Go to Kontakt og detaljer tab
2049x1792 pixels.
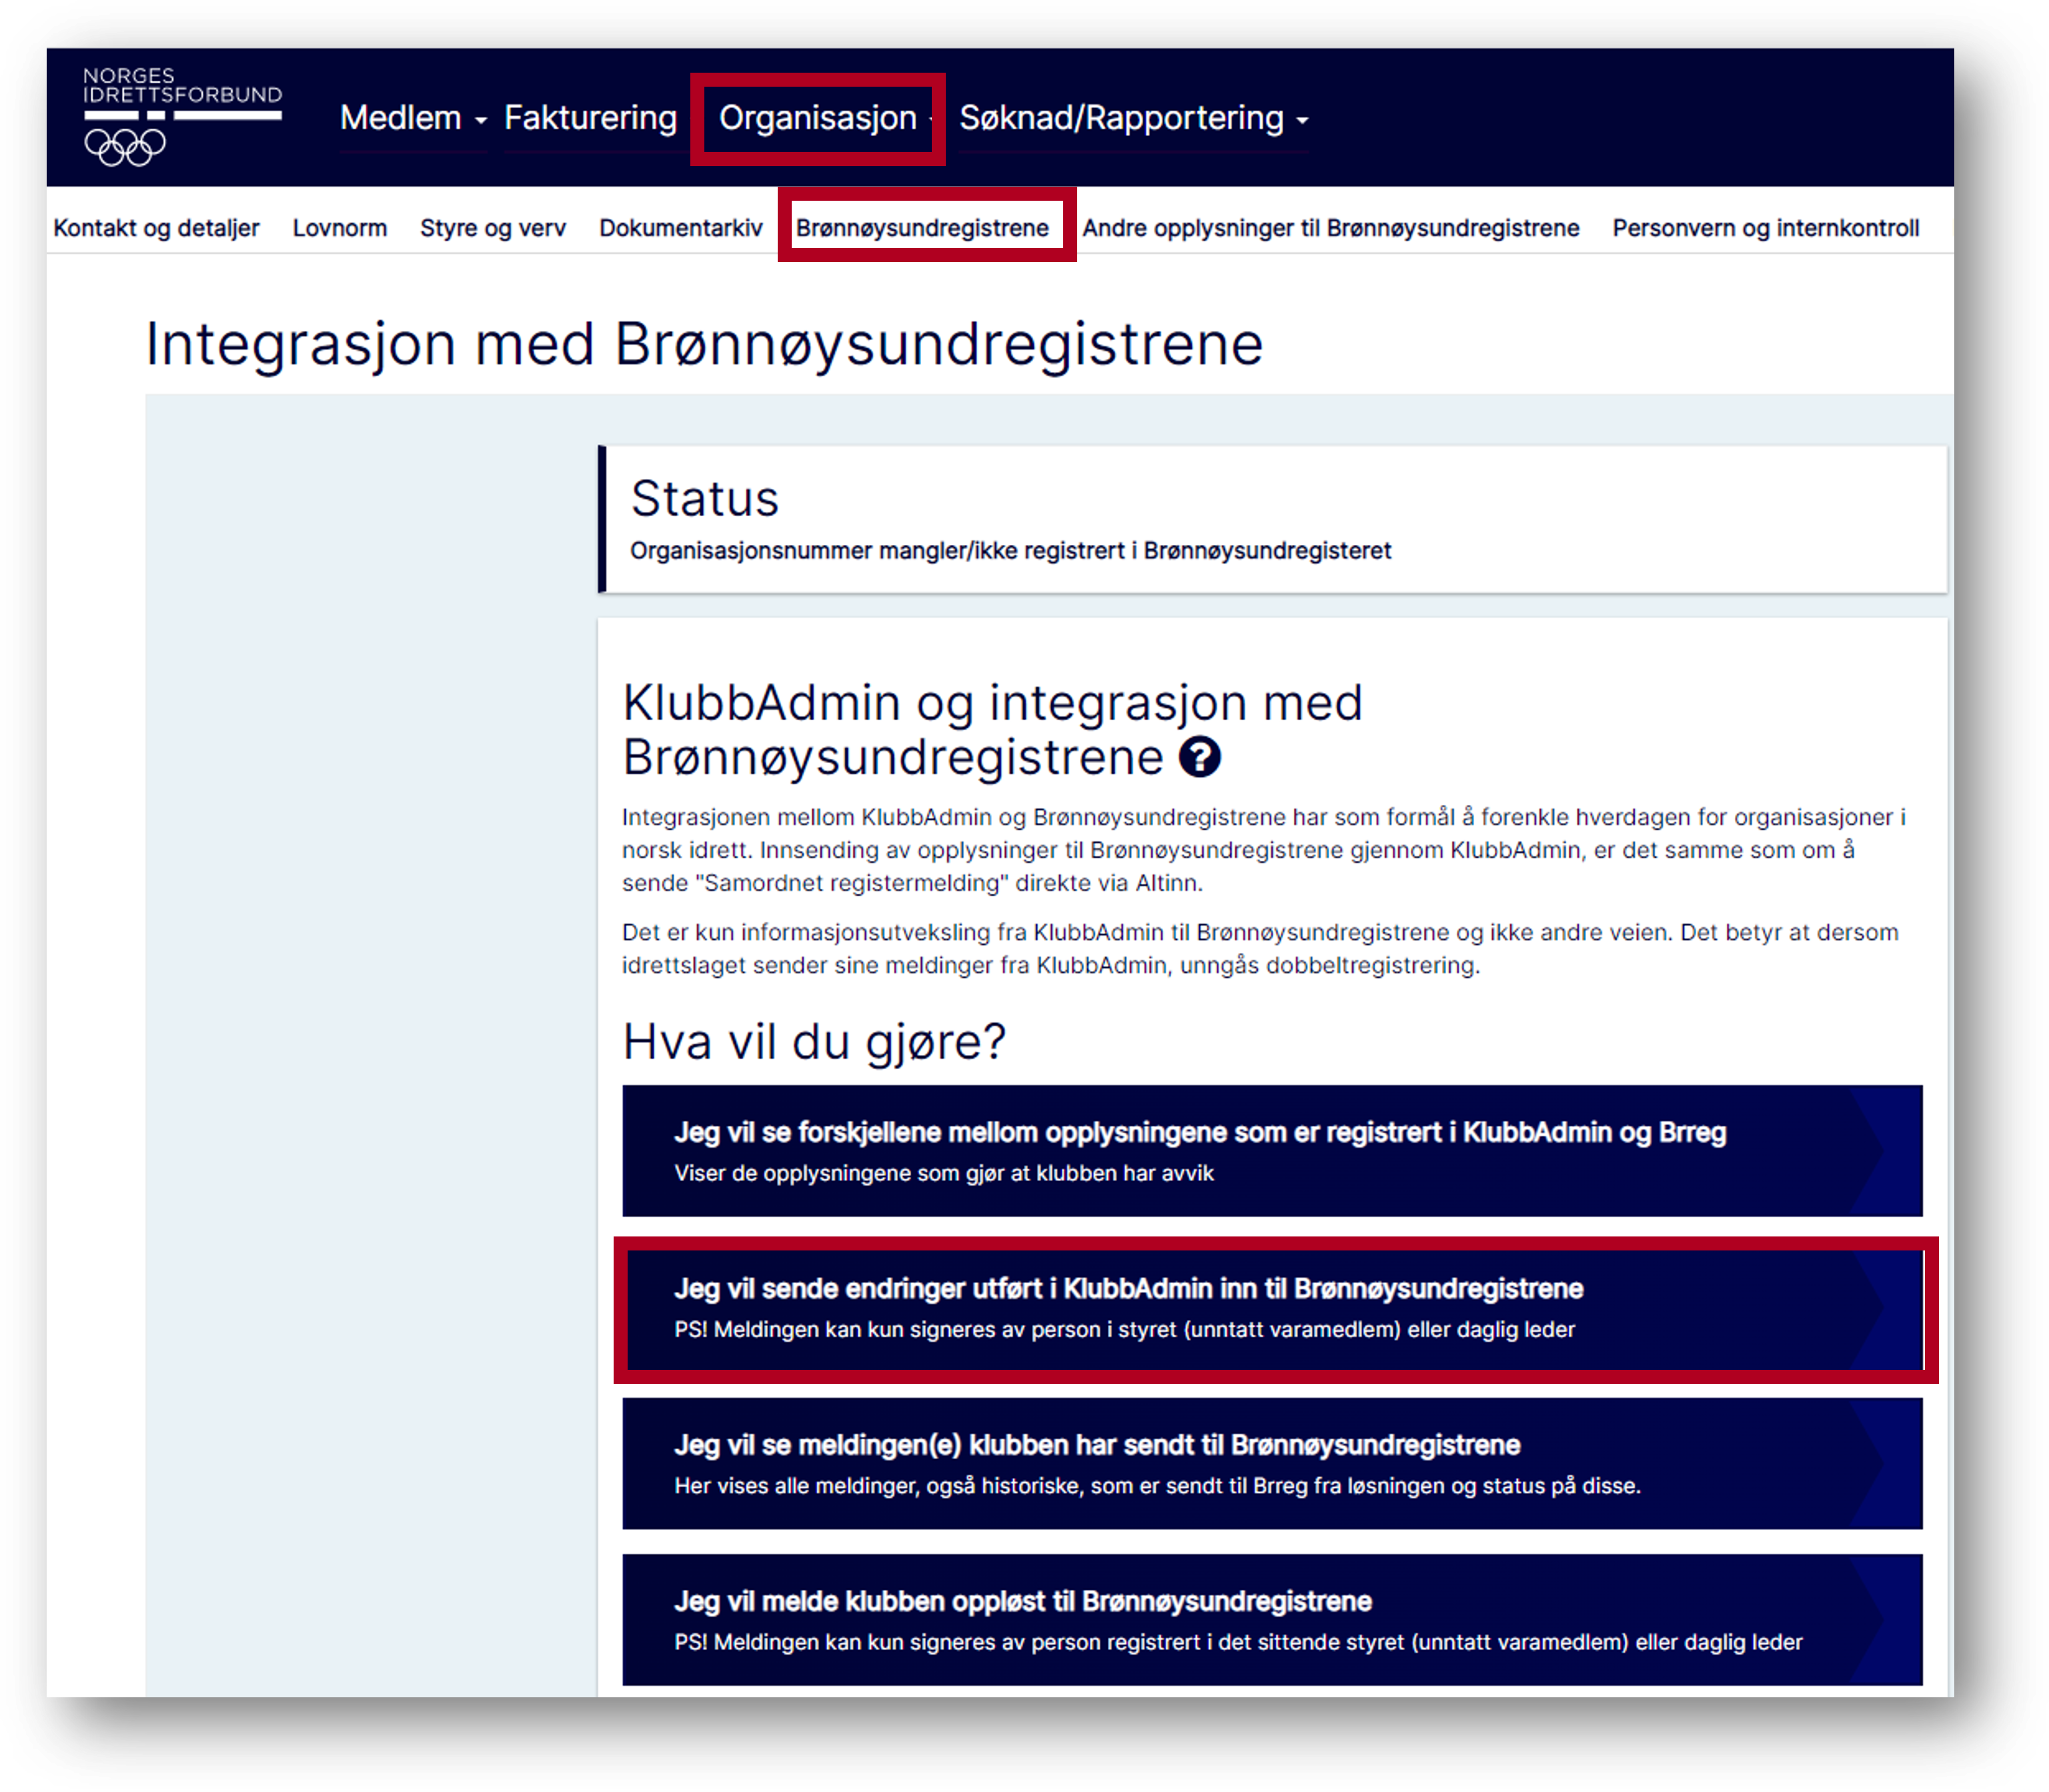pyautogui.click(x=156, y=228)
